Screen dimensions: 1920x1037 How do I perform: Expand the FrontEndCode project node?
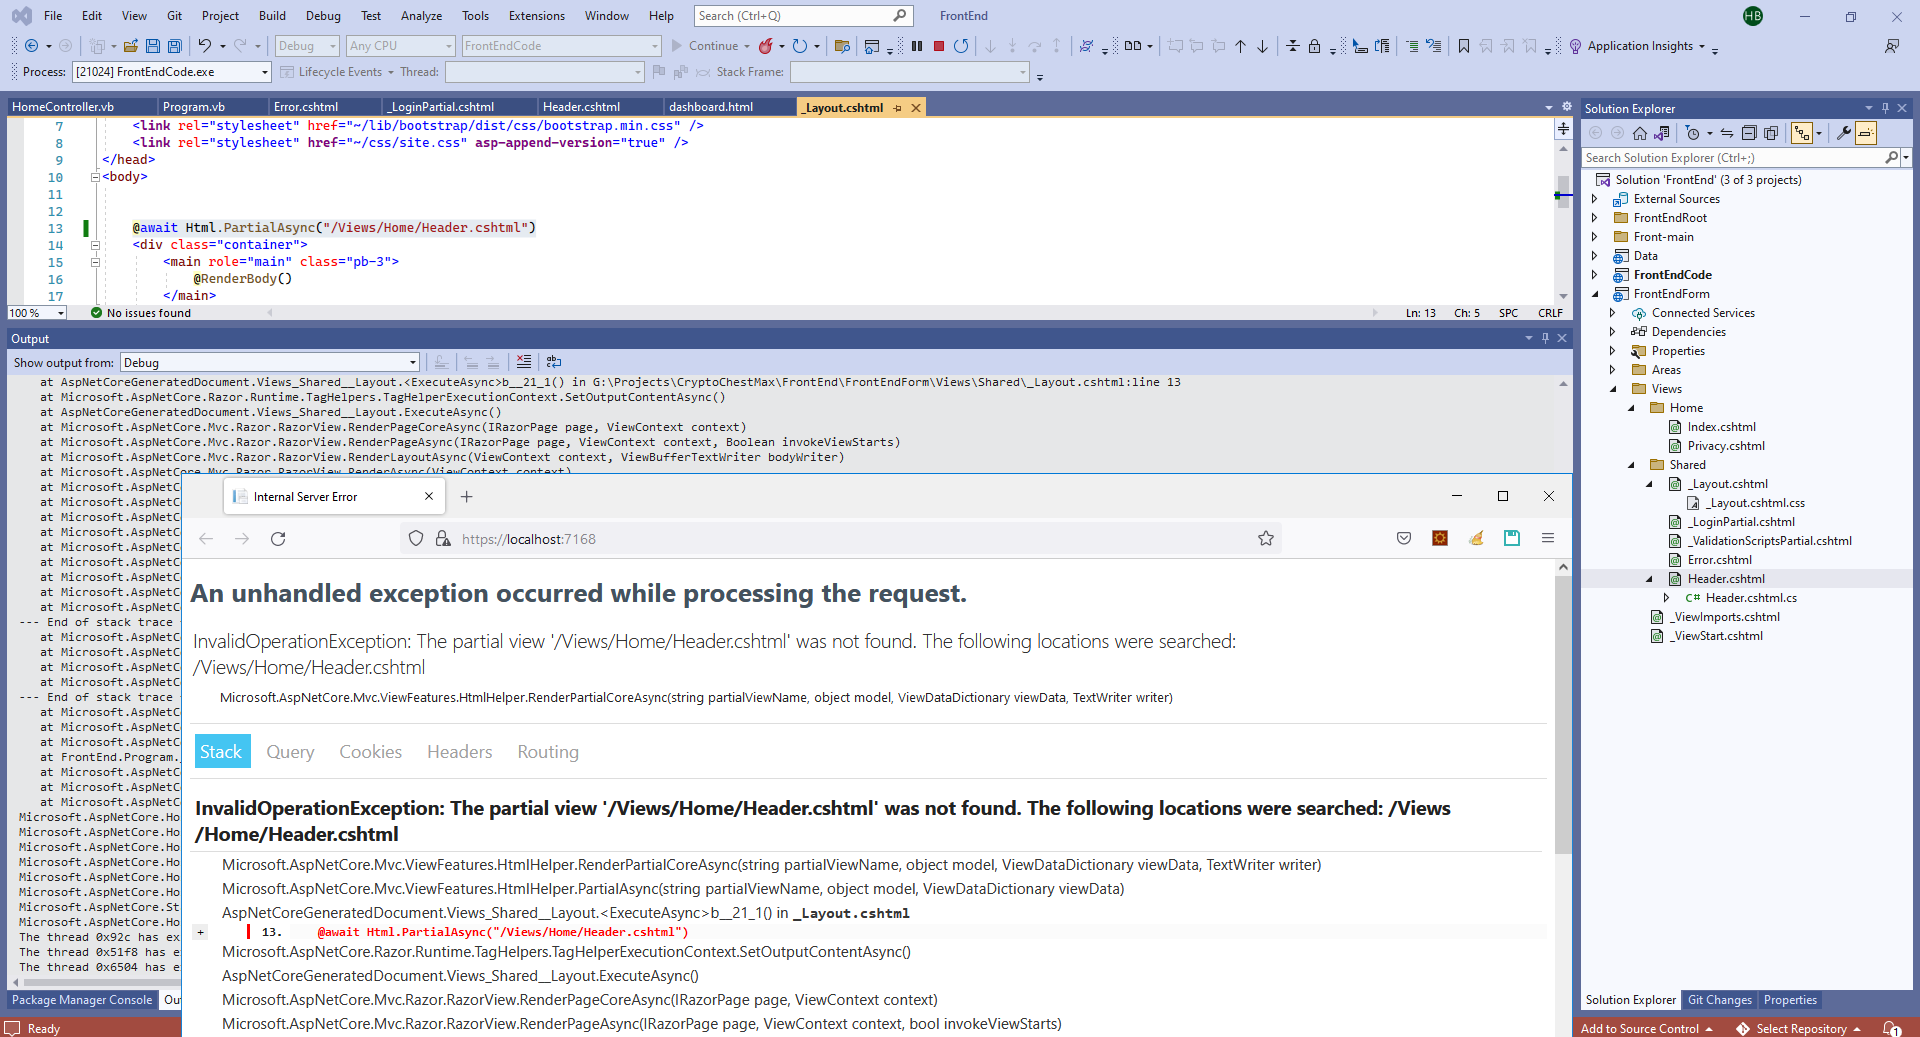click(x=1595, y=275)
